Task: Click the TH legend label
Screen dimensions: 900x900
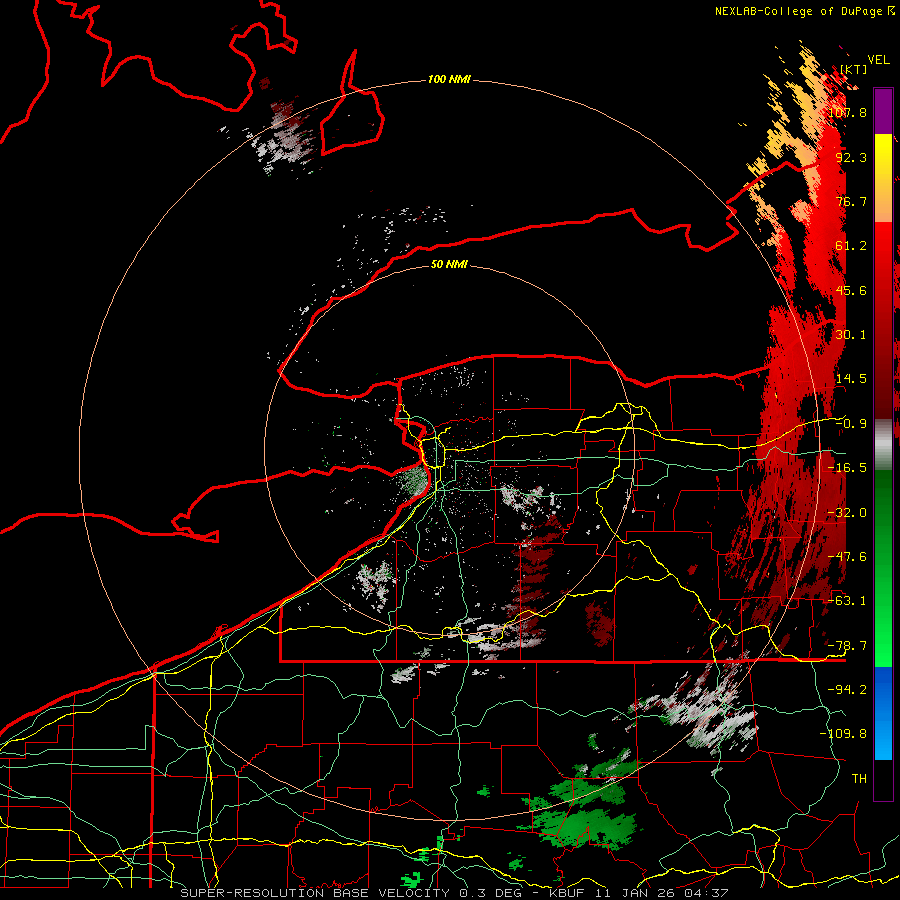Action: click(859, 778)
